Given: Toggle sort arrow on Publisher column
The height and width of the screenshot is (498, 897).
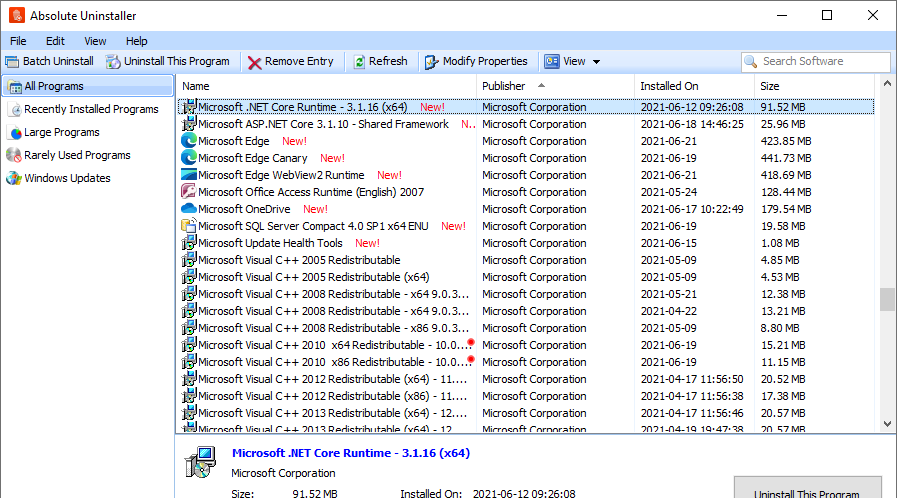Looking at the screenshot, I should pos(541,86).
